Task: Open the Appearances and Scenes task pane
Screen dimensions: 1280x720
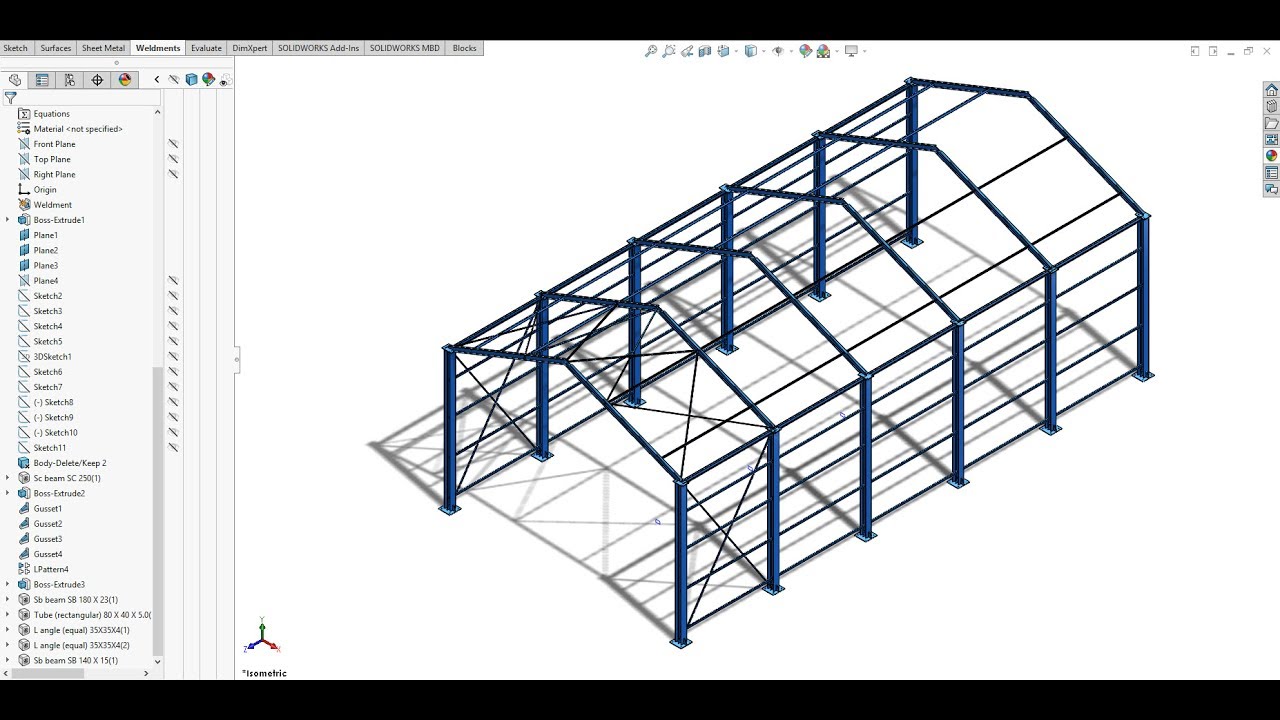Action: coord(1271,156)
